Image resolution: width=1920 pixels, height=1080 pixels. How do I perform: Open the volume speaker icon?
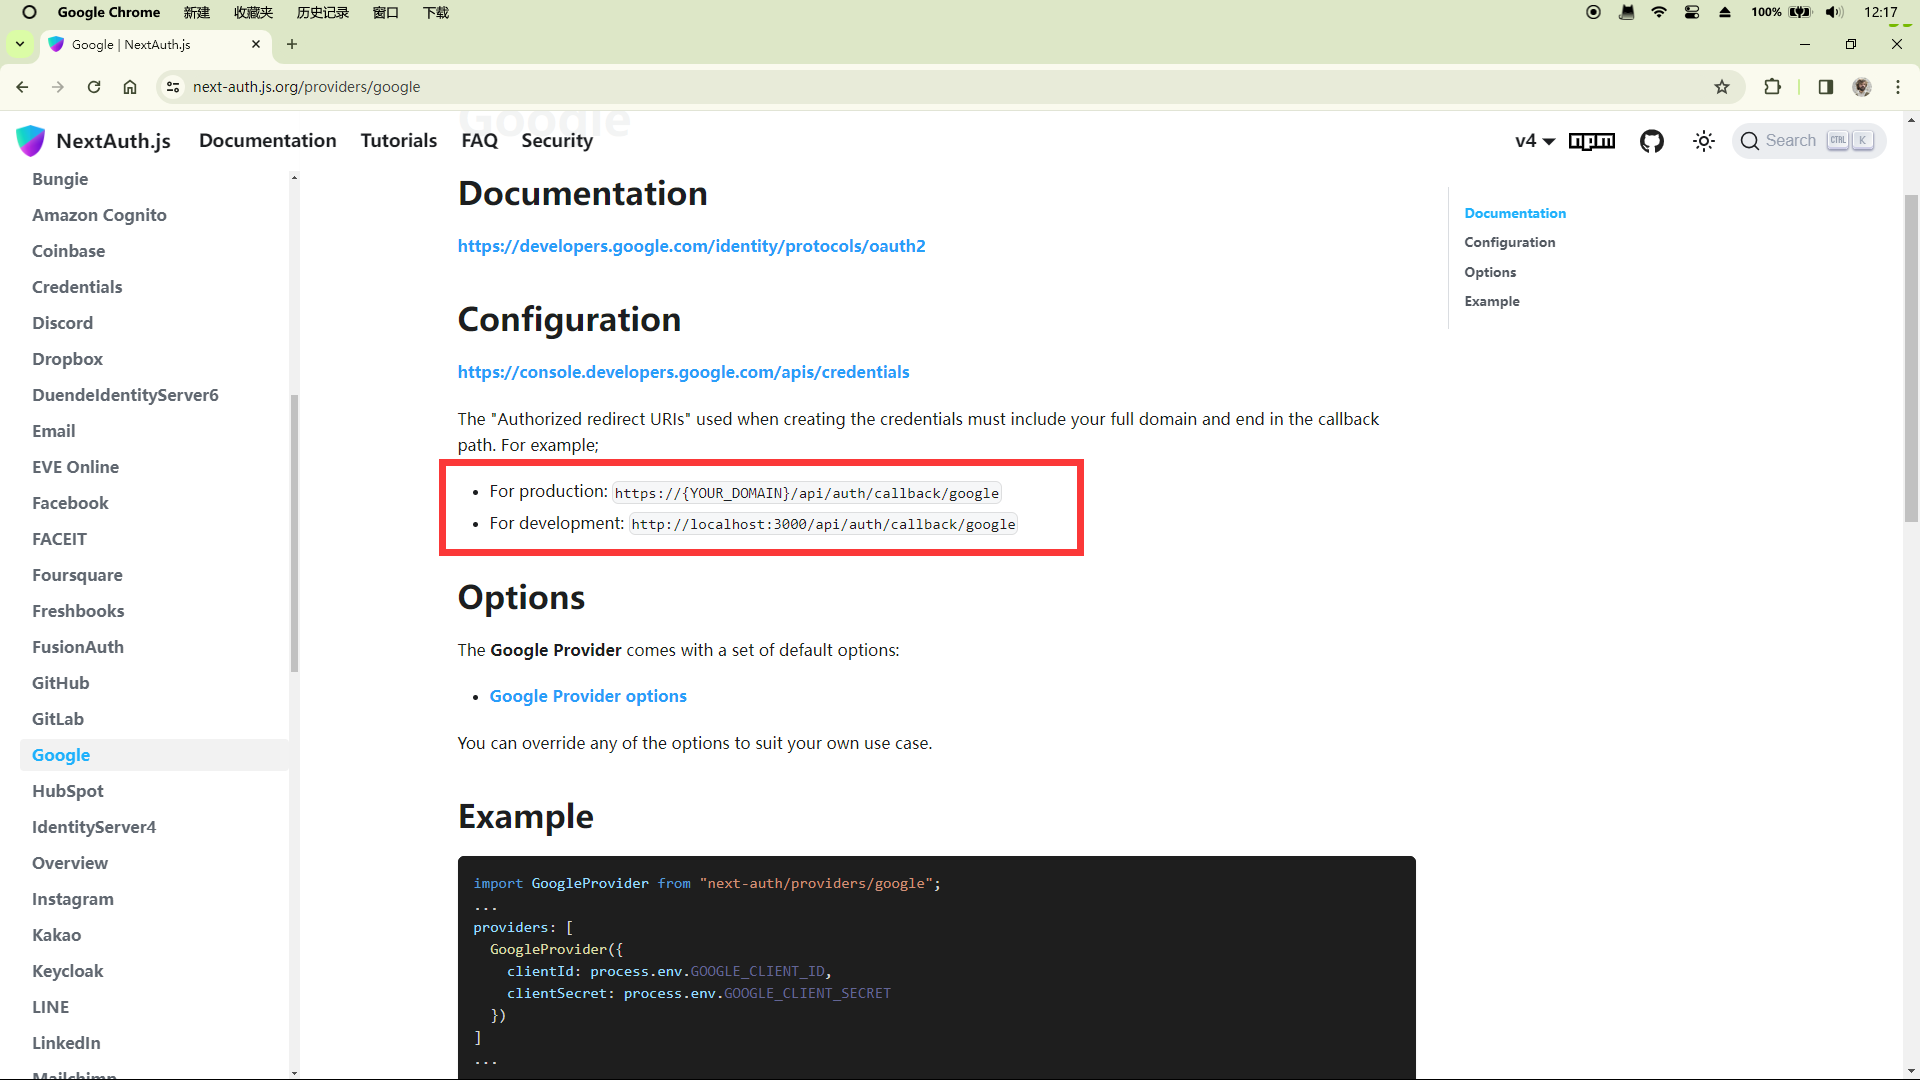point(1834,12)
